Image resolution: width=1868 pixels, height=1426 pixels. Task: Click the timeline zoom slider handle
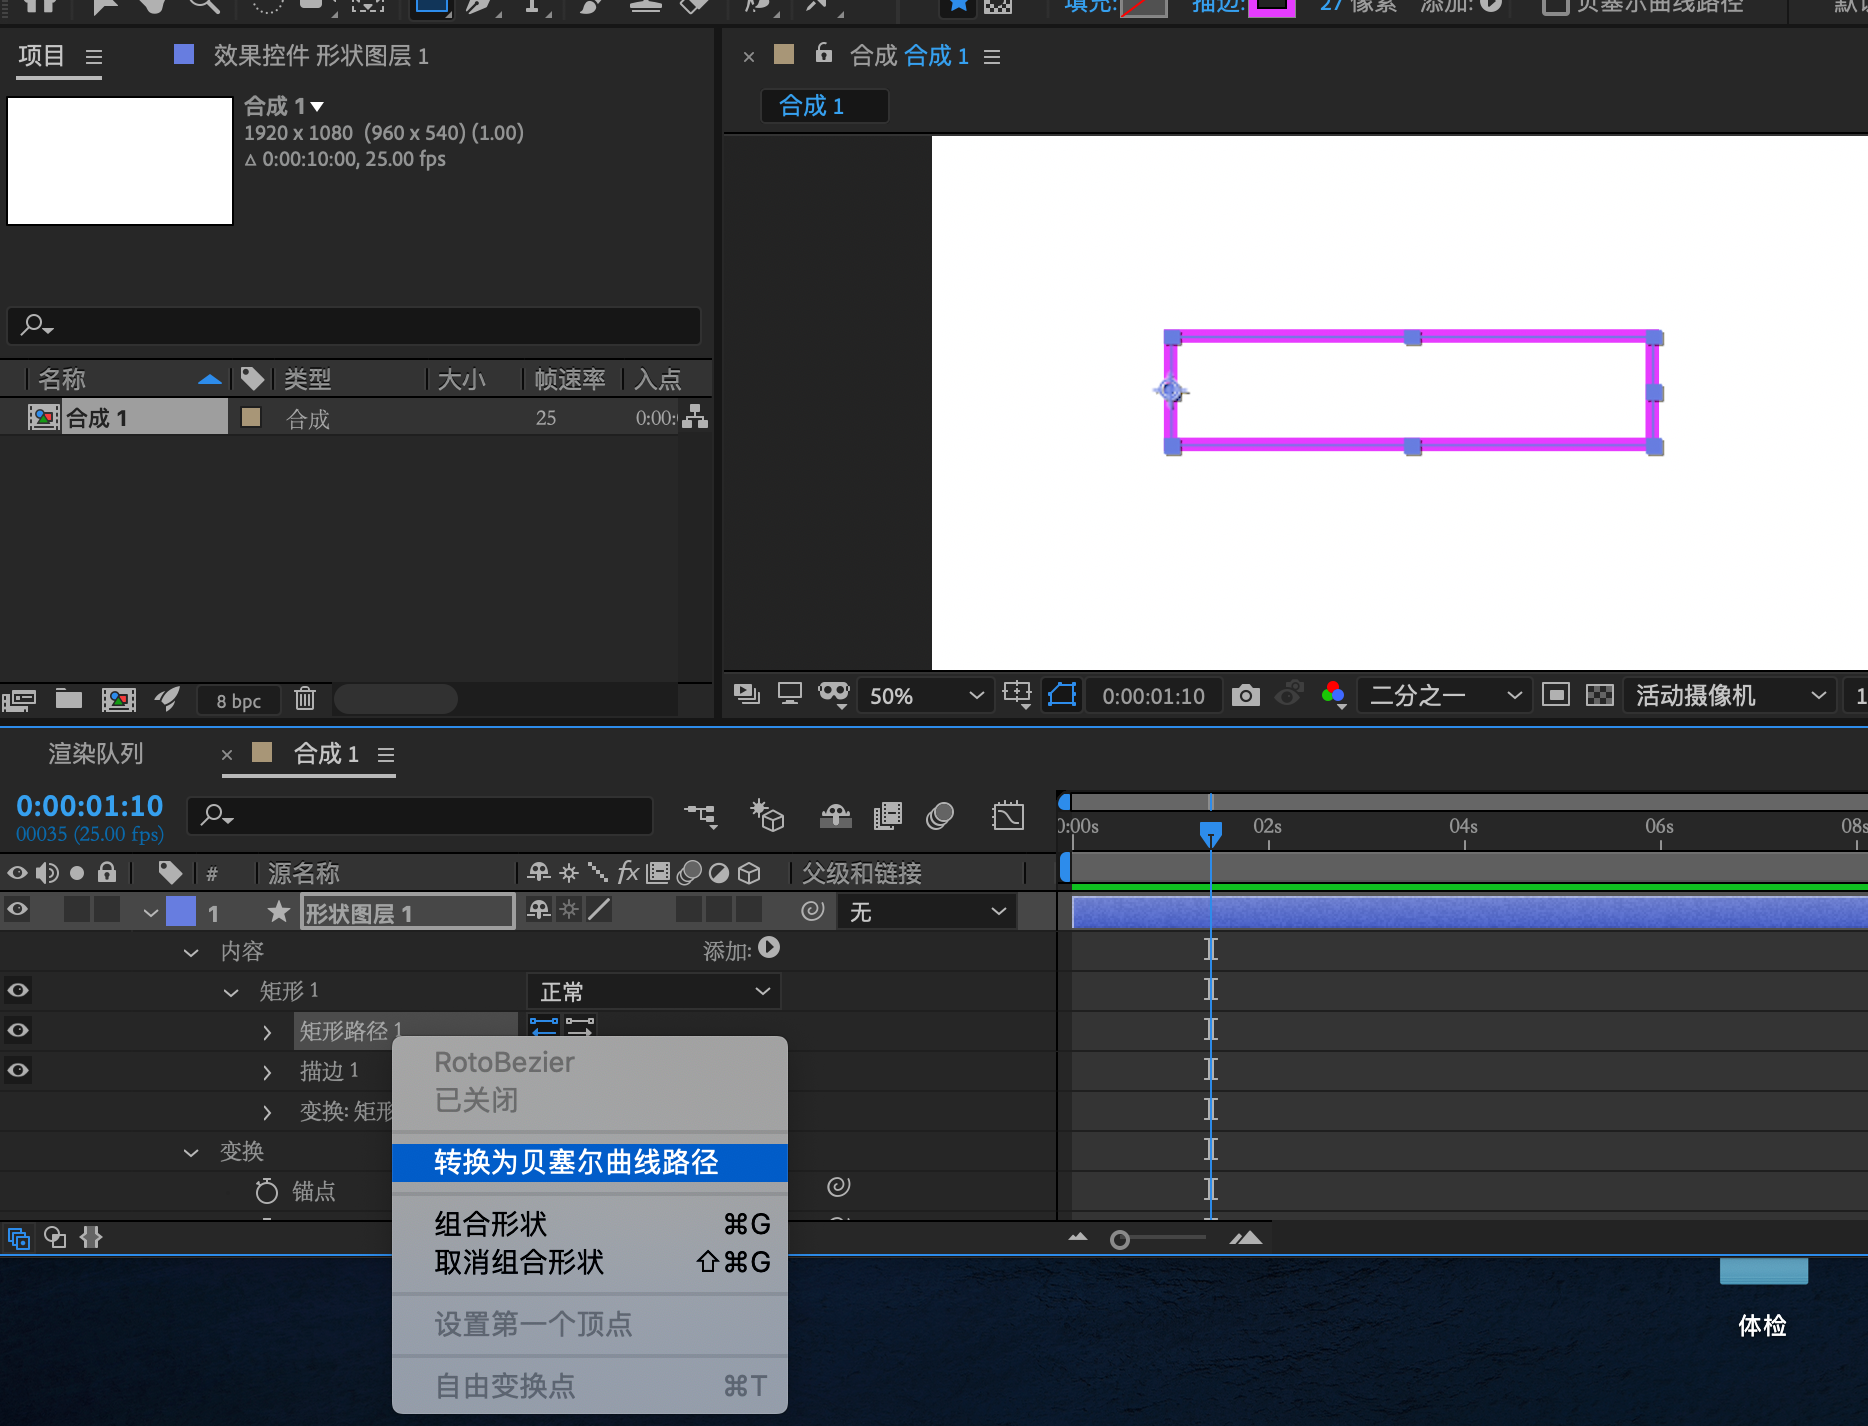pos(1120,1240)
